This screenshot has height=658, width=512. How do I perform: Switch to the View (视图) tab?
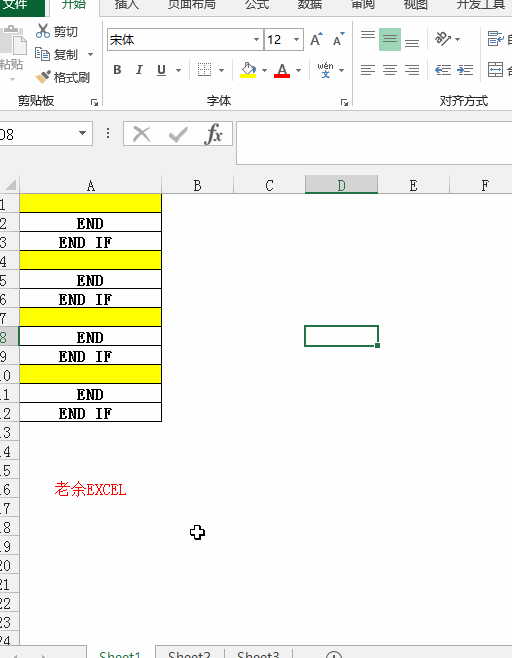pos(416,5)
